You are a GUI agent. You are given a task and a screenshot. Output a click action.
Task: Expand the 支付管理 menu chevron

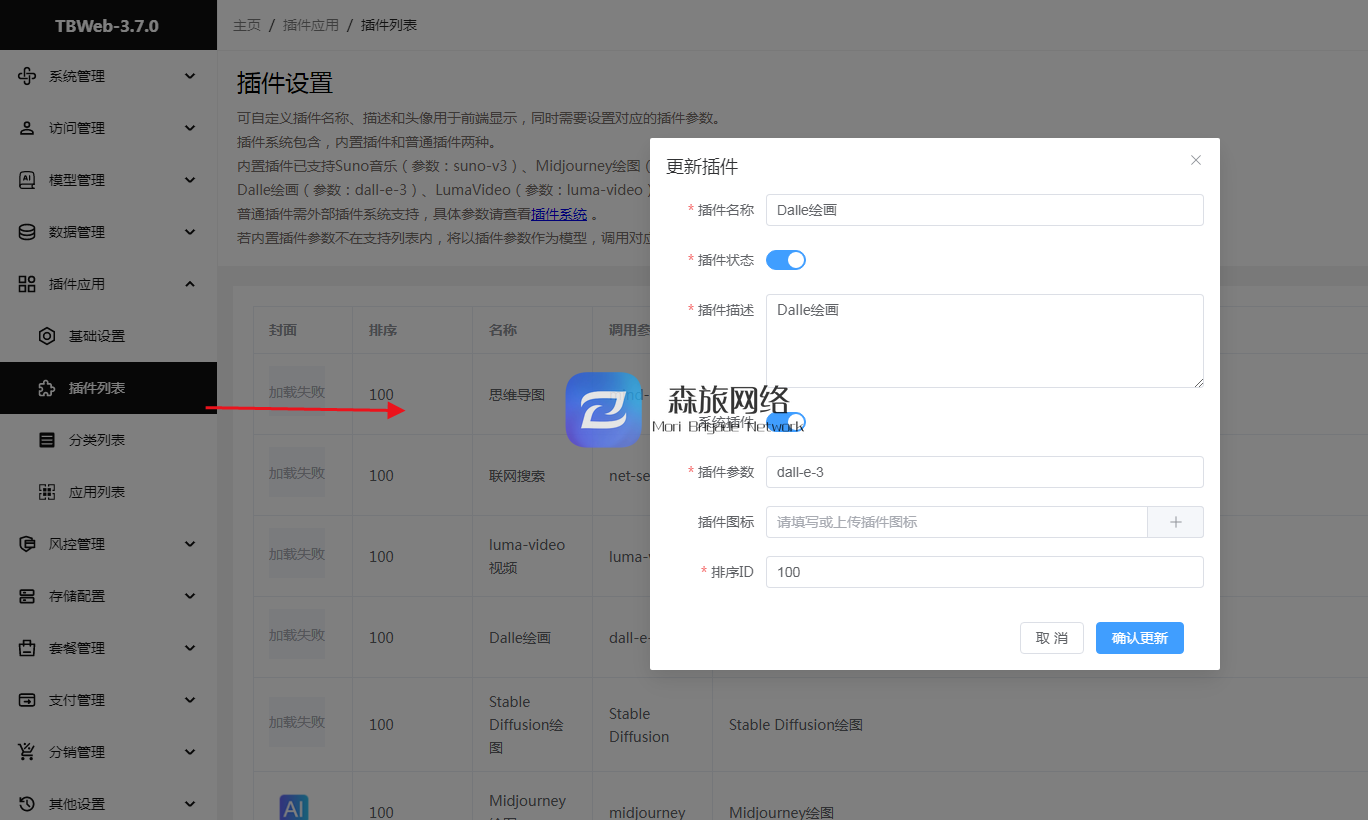point(190,700)
